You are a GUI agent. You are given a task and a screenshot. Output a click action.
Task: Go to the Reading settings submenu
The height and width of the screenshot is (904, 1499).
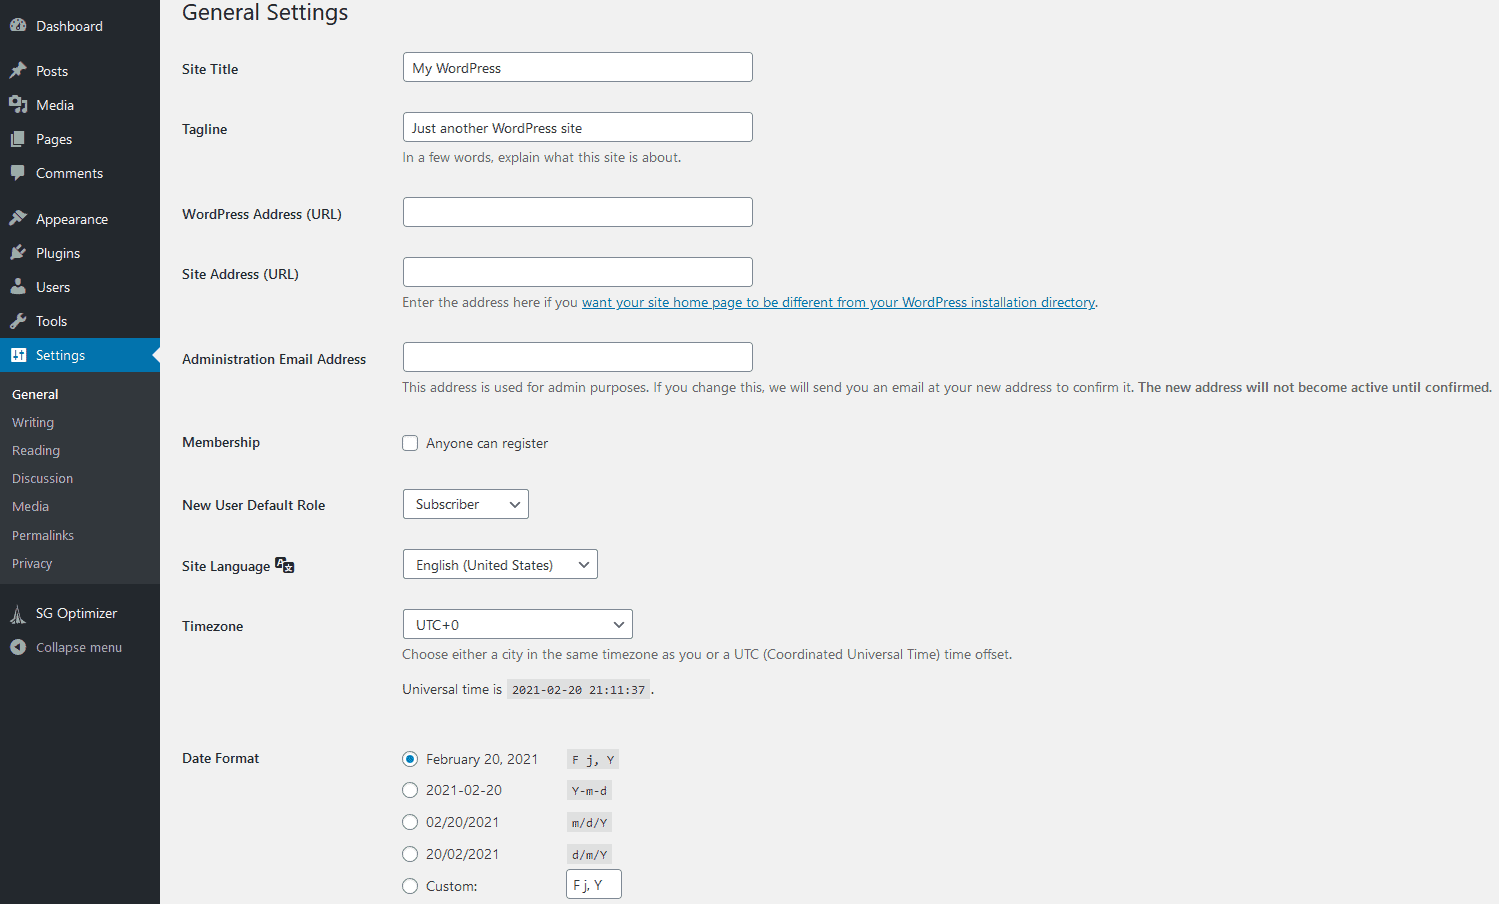tap(36, 450)
